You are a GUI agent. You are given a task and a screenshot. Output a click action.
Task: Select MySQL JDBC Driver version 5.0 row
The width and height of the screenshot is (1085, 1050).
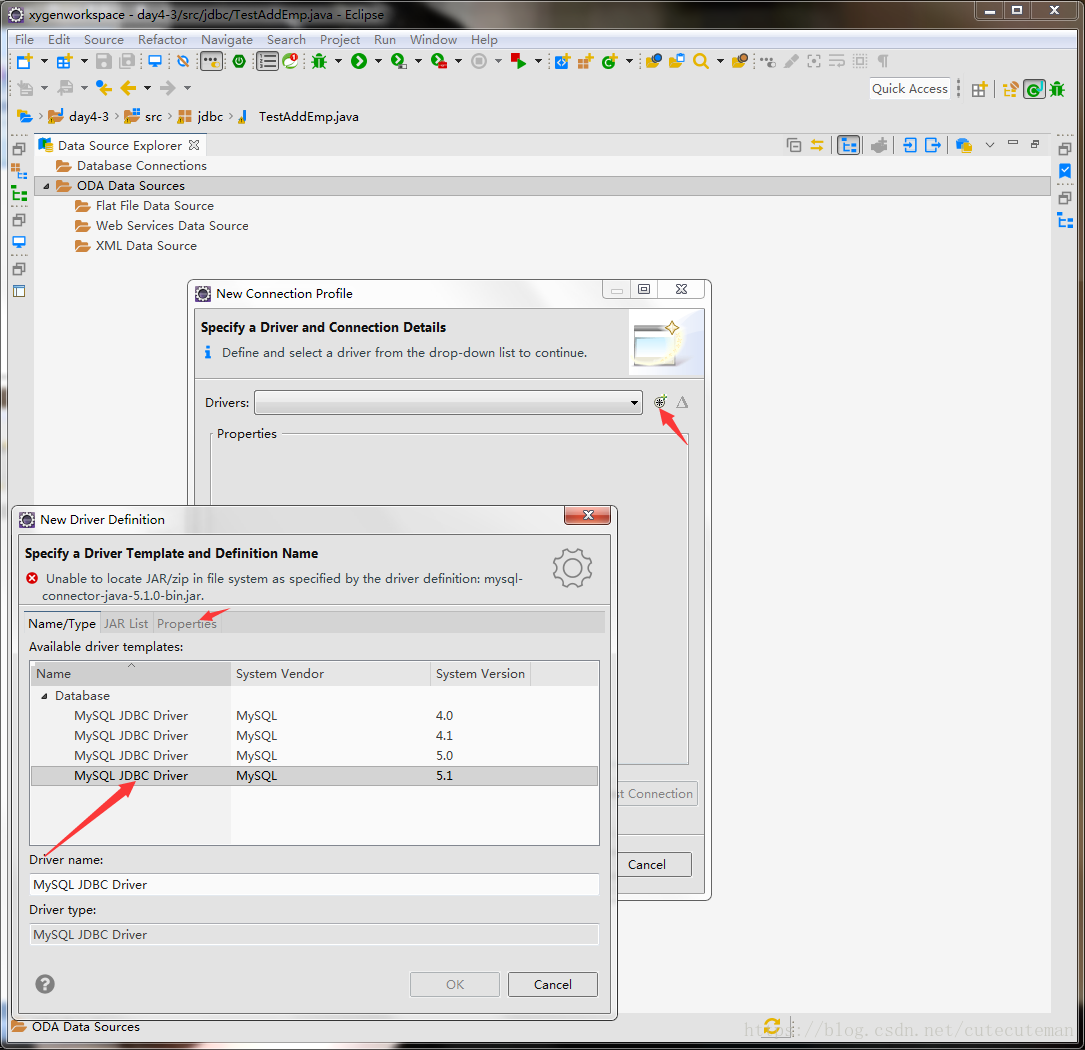click(x=314, y=756)
